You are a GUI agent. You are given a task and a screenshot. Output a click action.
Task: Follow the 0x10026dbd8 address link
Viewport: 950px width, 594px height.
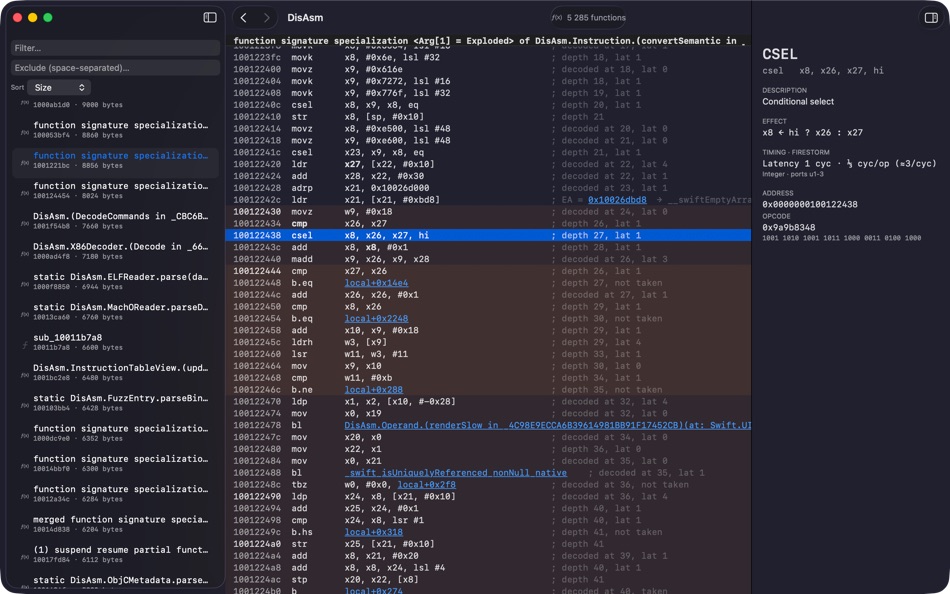pyautogui.click(x=617, y=199)
